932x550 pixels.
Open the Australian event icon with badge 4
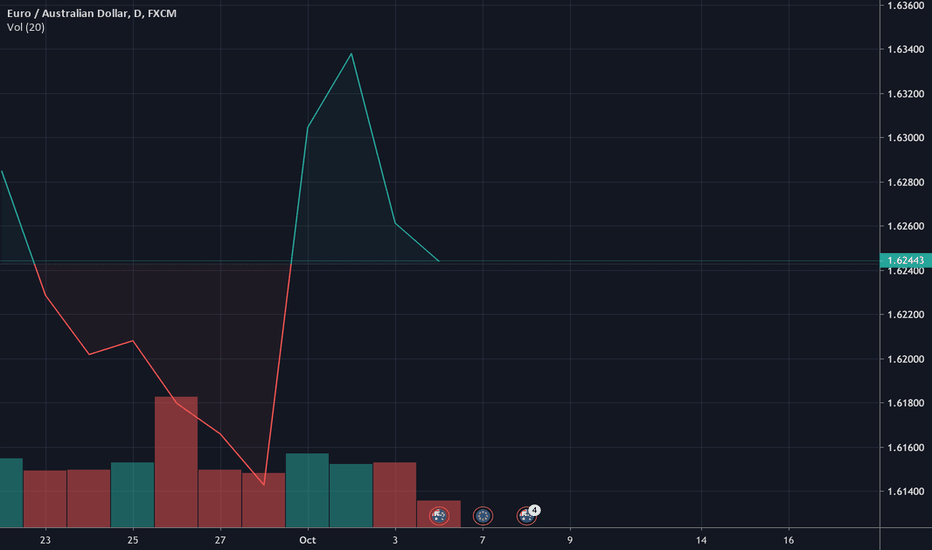[x=527, y=515]
